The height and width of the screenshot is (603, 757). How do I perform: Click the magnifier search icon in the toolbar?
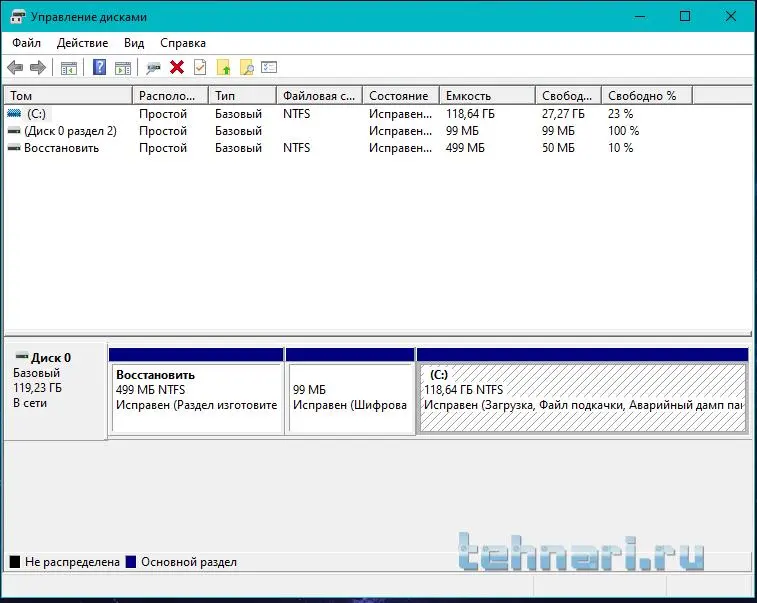(246, 68)
